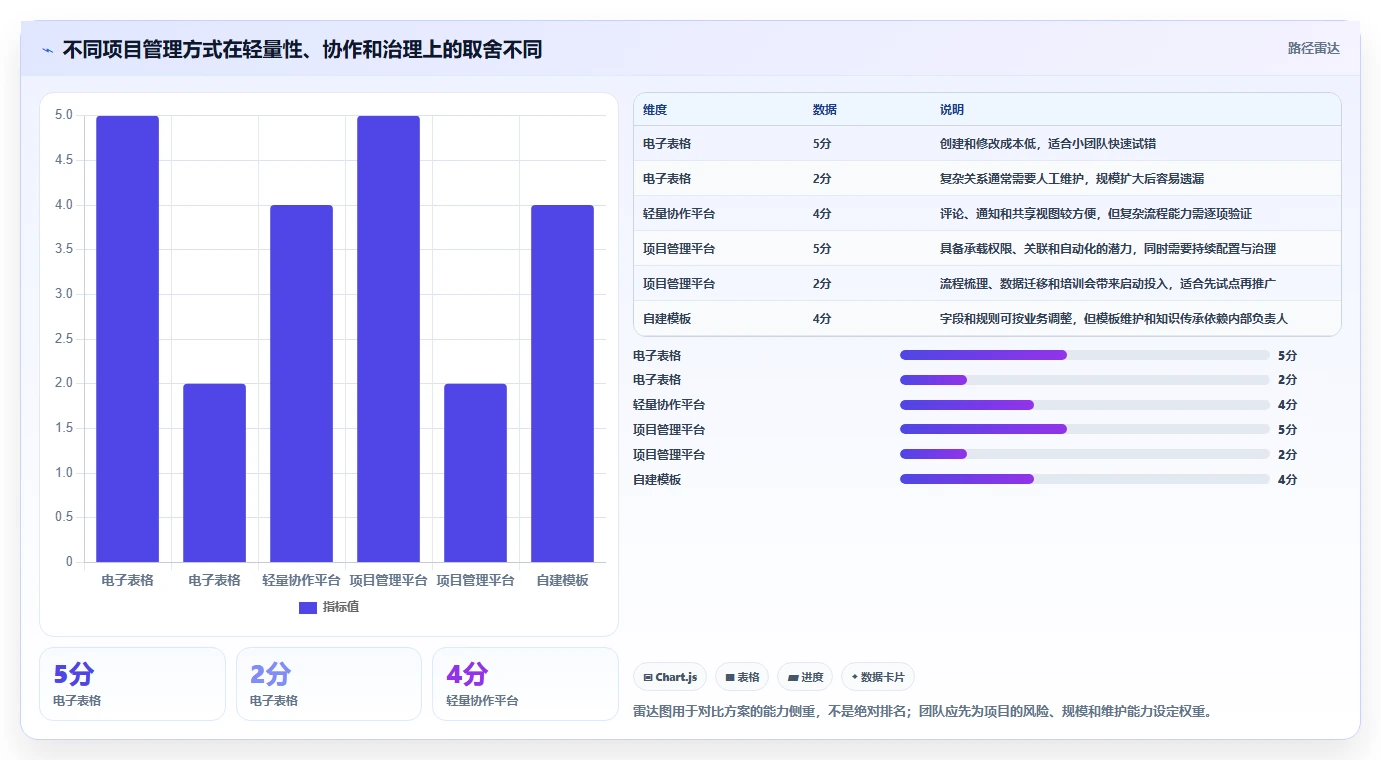Select the cell 创建和修改成本低，适合小团队快速试错
This screenshot has height=760, width=1381.
pyautogui.click(x=1048, y=144)
